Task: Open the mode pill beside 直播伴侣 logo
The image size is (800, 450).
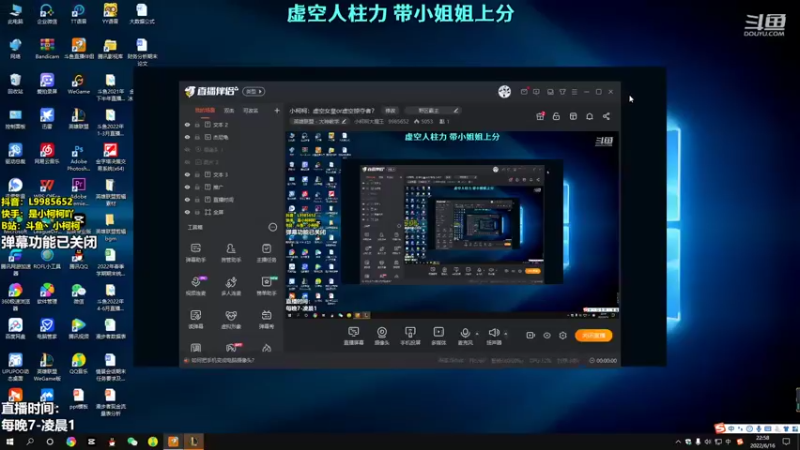Action: tap(254, 91)
